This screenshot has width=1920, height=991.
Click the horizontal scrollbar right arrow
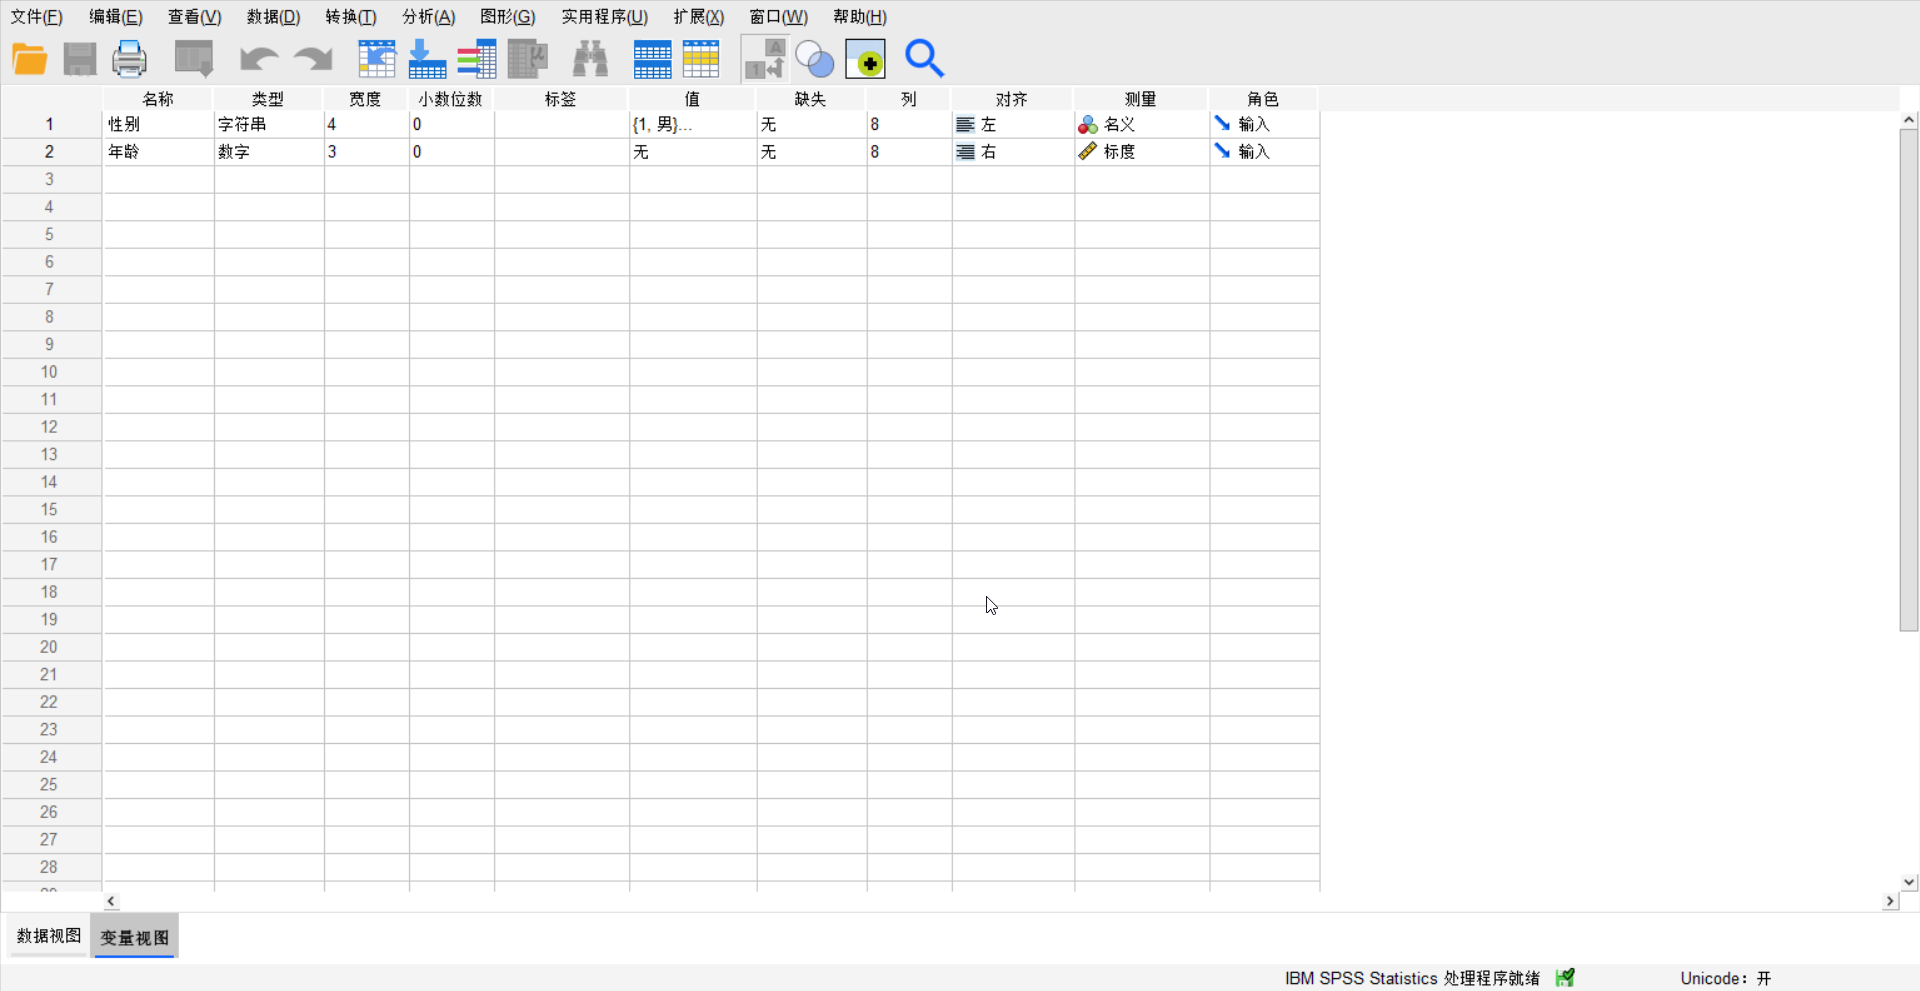pyautogui.click(x=1890, y=901)
